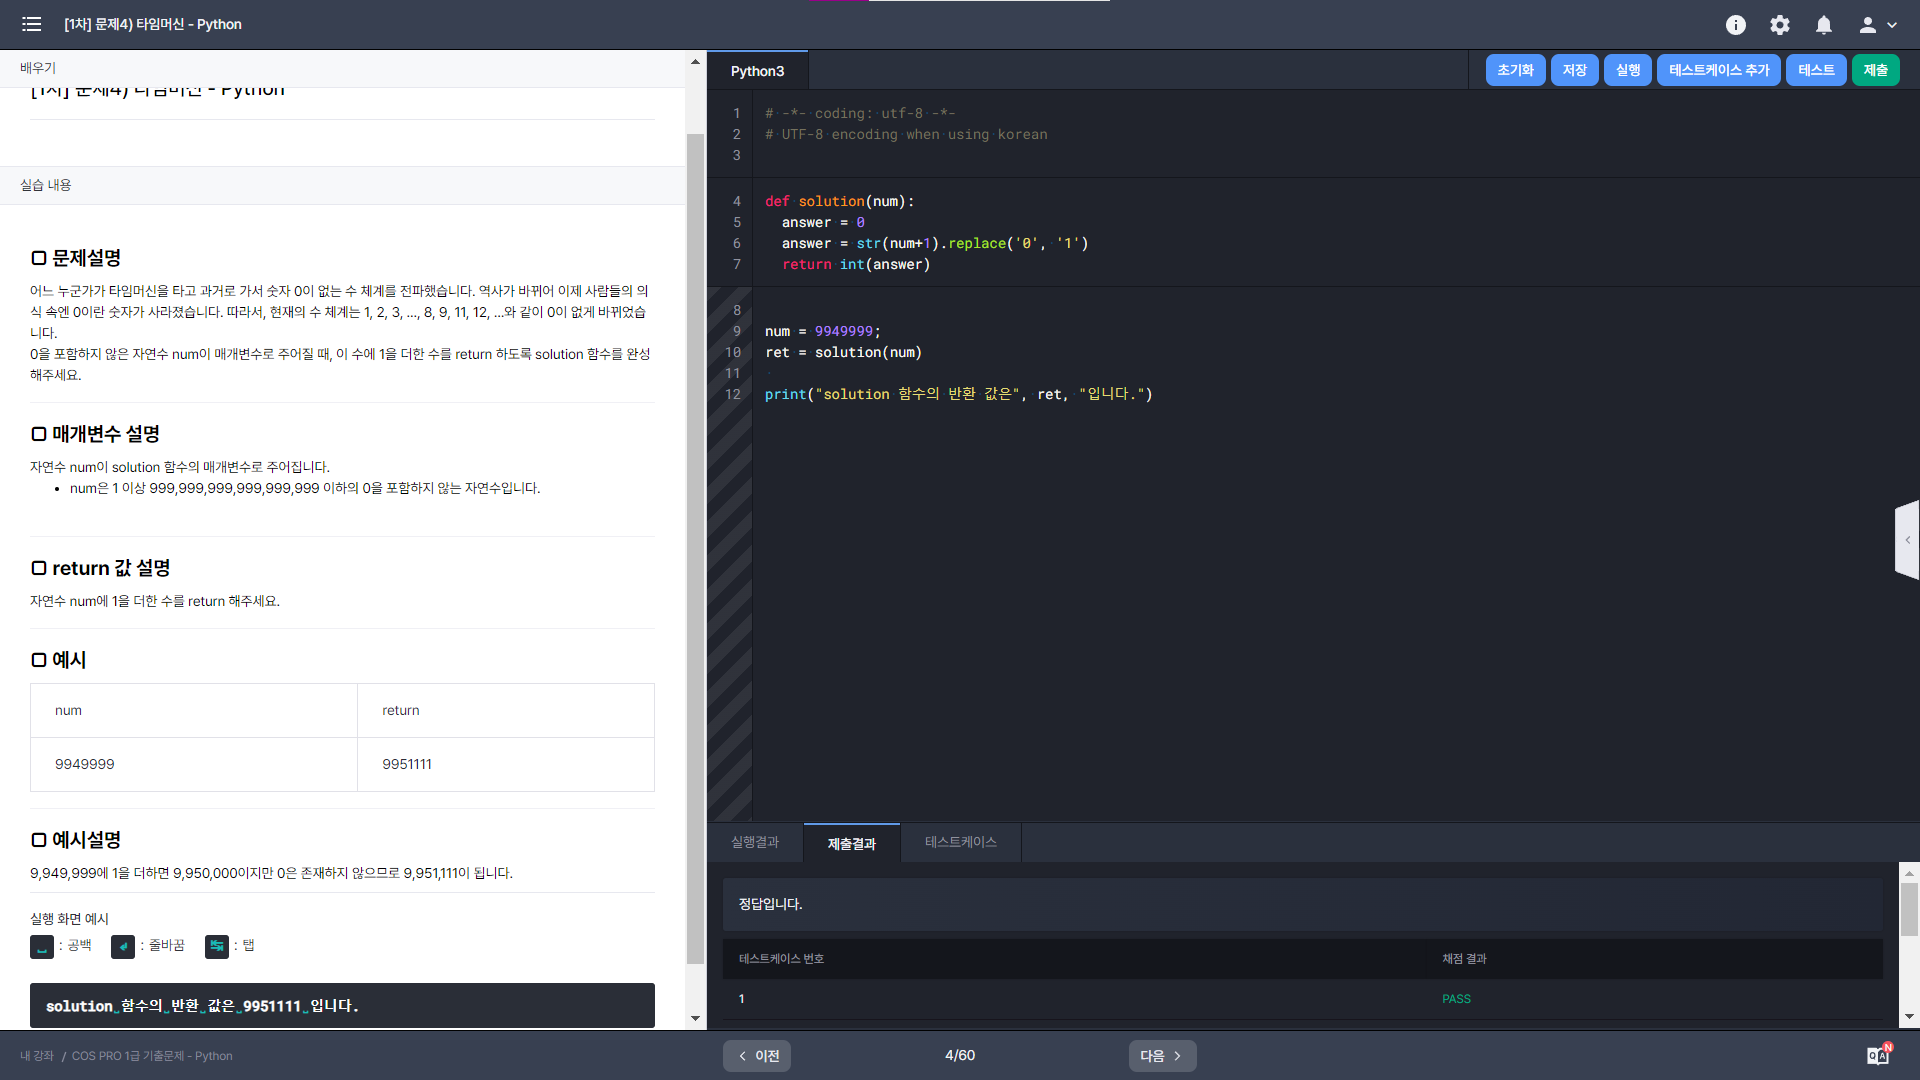Screen dimensions: 1920x1080
Task: Open the hamburger menu icon
Action: click(31, 24)
